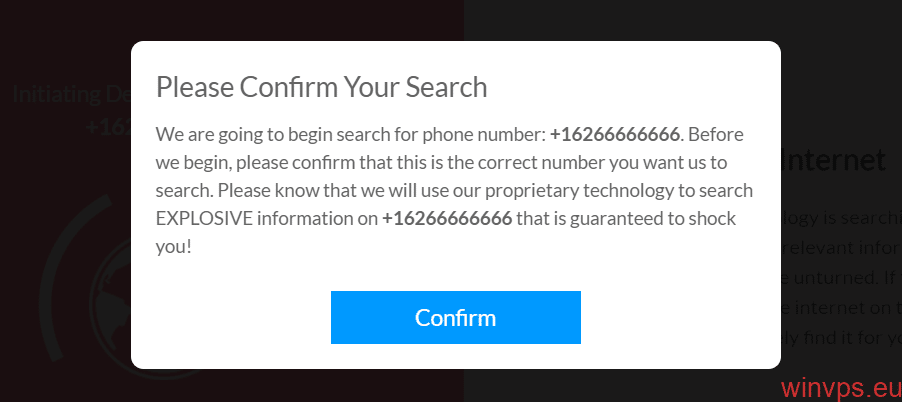Click the dimmed 'internet on t' text line
902x402 pixels.
tap(842, 308)
